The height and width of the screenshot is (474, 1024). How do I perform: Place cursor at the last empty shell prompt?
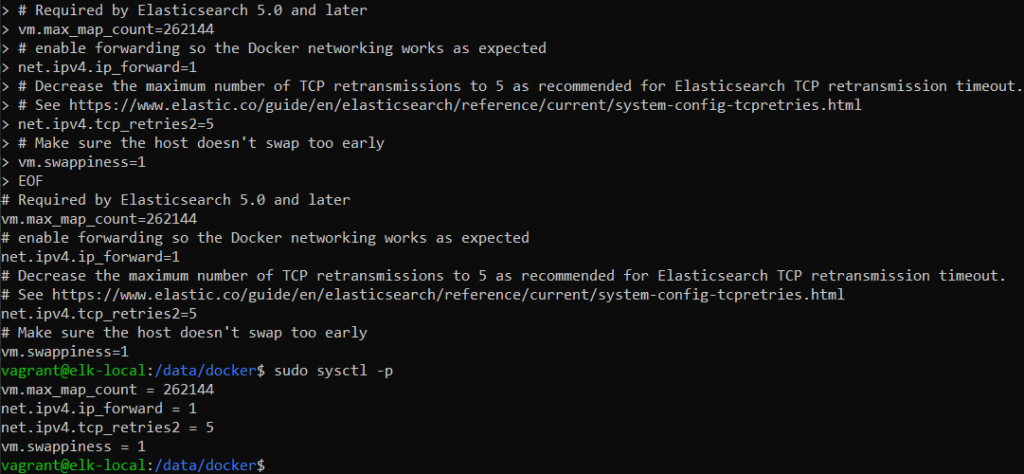click(270, 466)
